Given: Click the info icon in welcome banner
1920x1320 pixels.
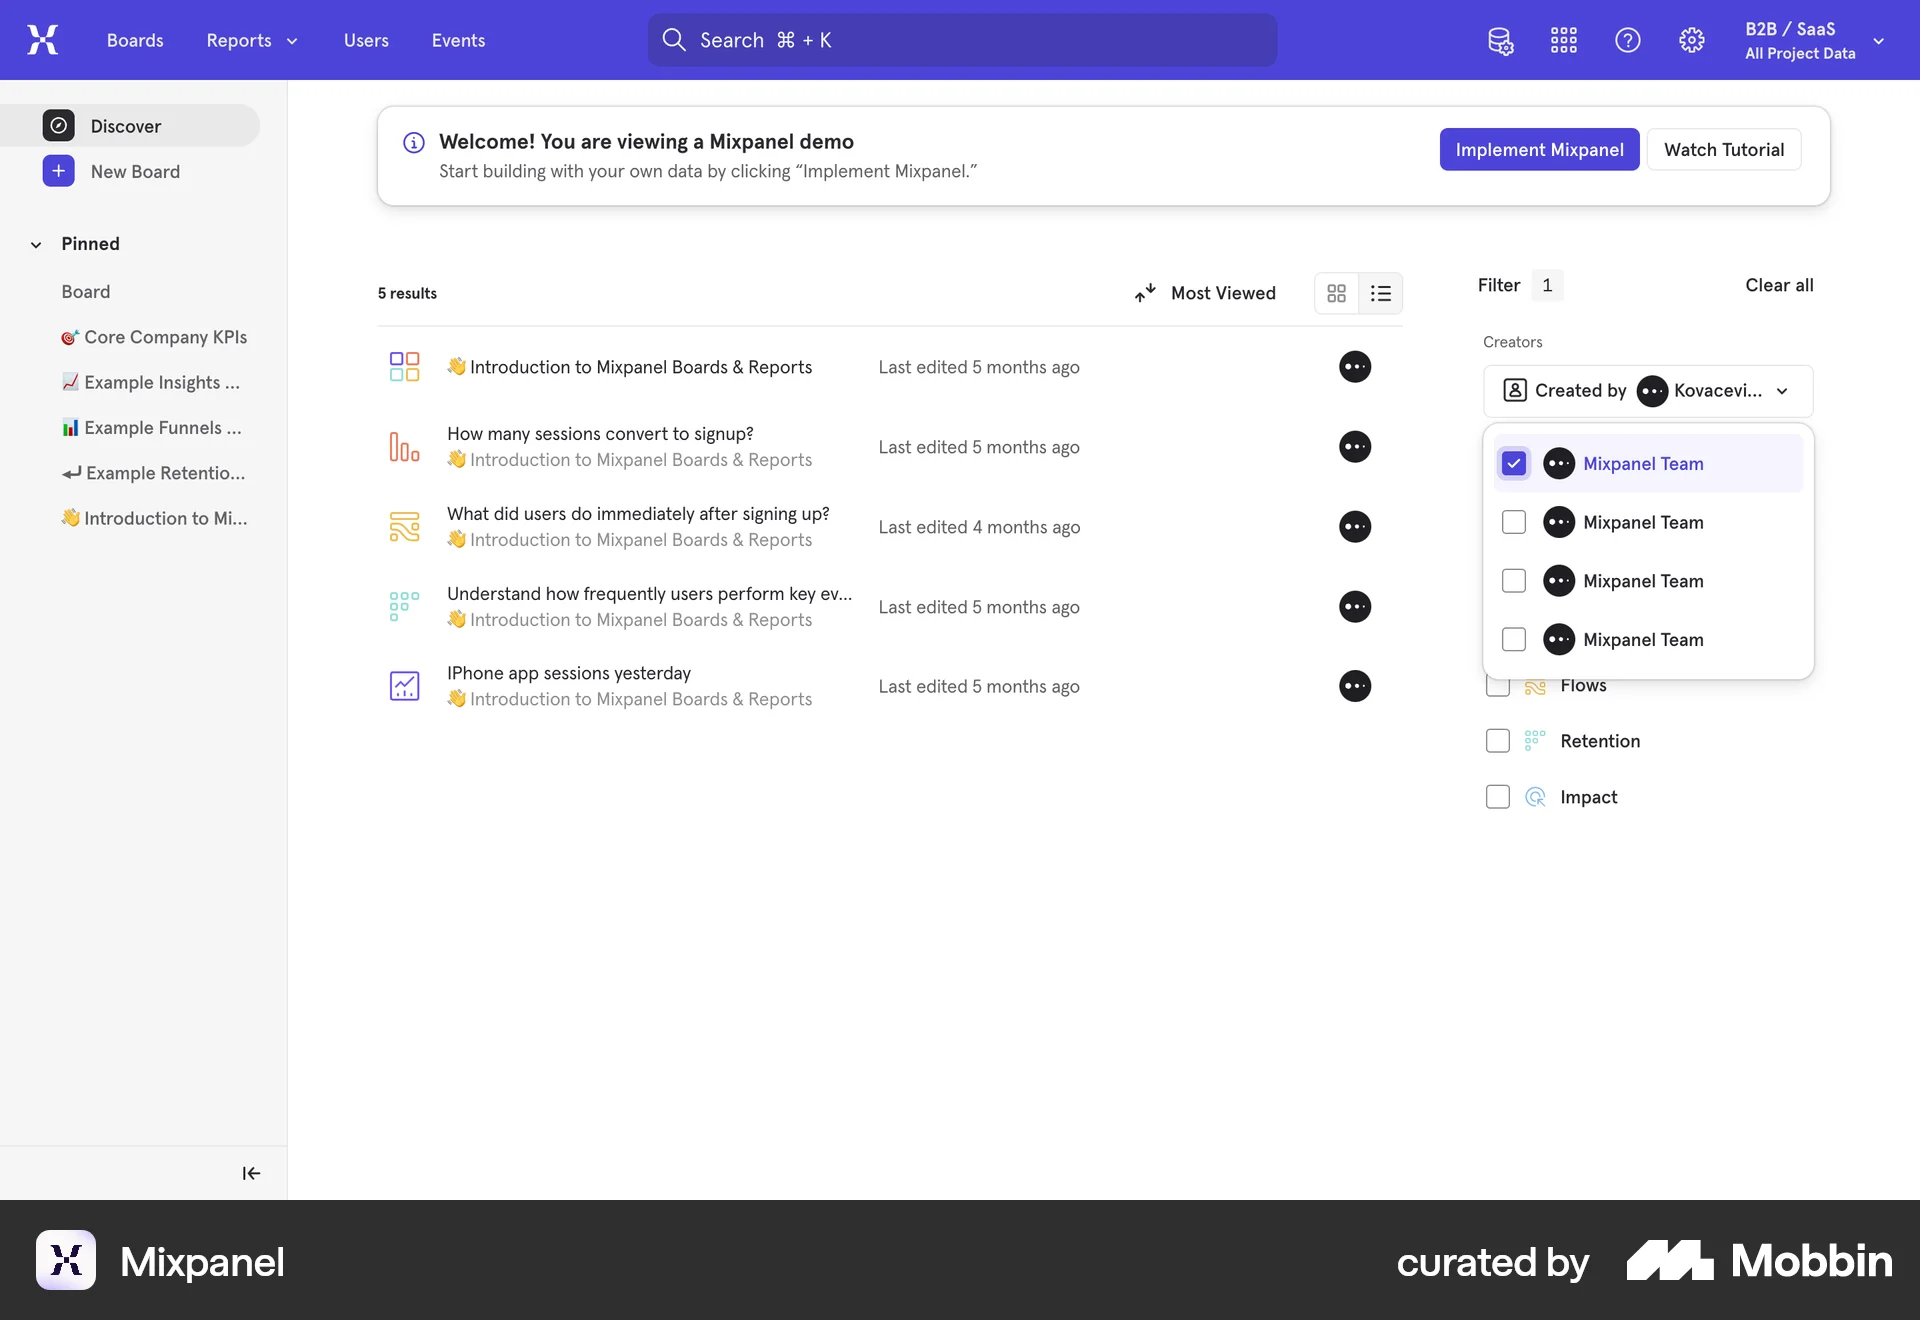Looking at the screenshot, I should pyautogui.click(x=414, y=143).
